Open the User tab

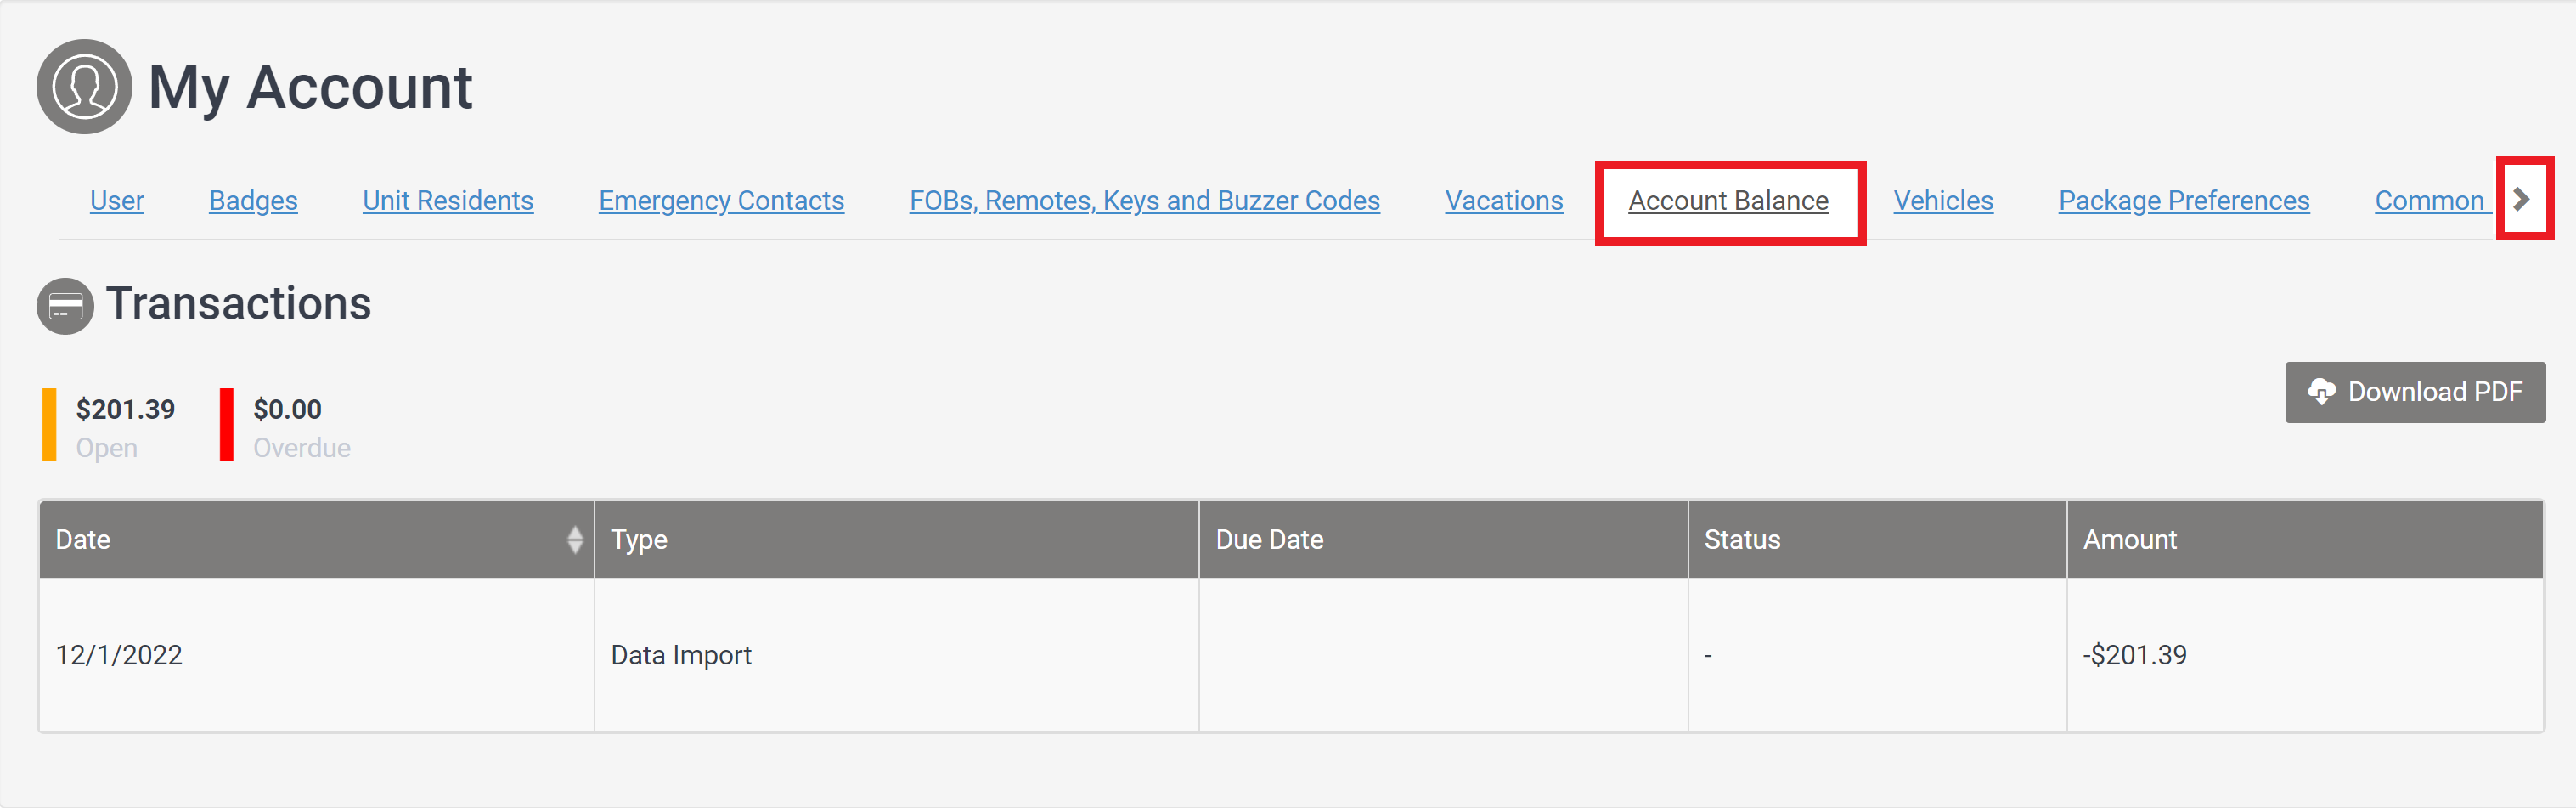click(x=117, y=201)
